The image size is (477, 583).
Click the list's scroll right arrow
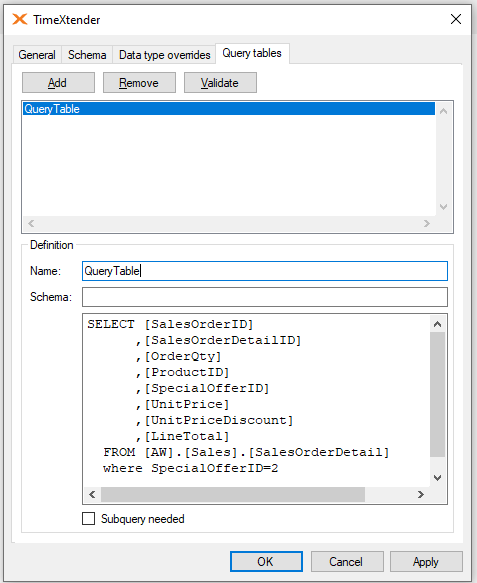(x=427, y=223)
